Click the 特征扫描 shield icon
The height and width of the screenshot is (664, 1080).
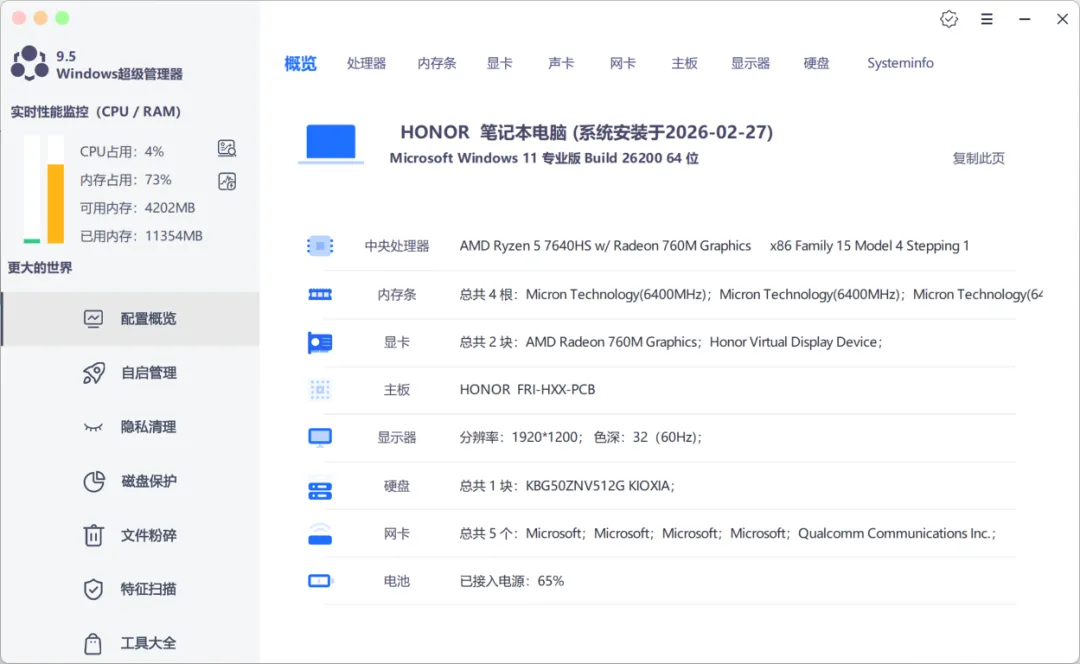(93, 589)
